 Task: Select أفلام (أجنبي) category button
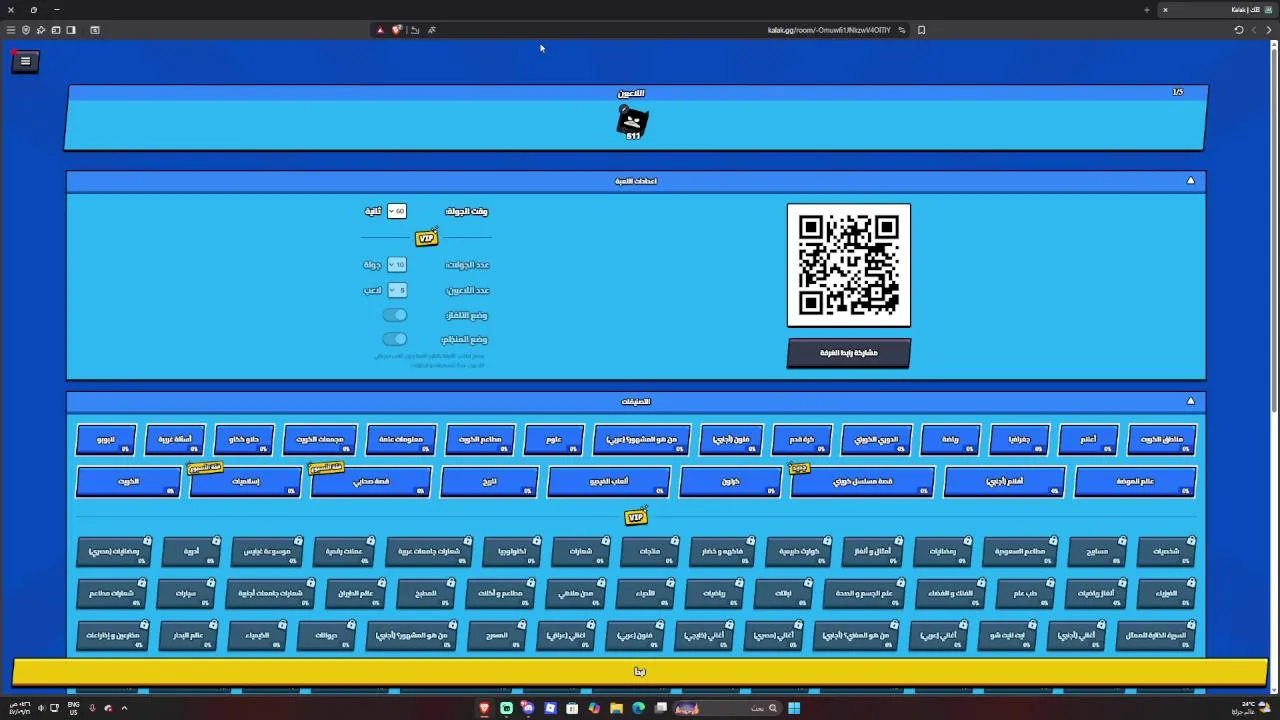[1005, 482]
